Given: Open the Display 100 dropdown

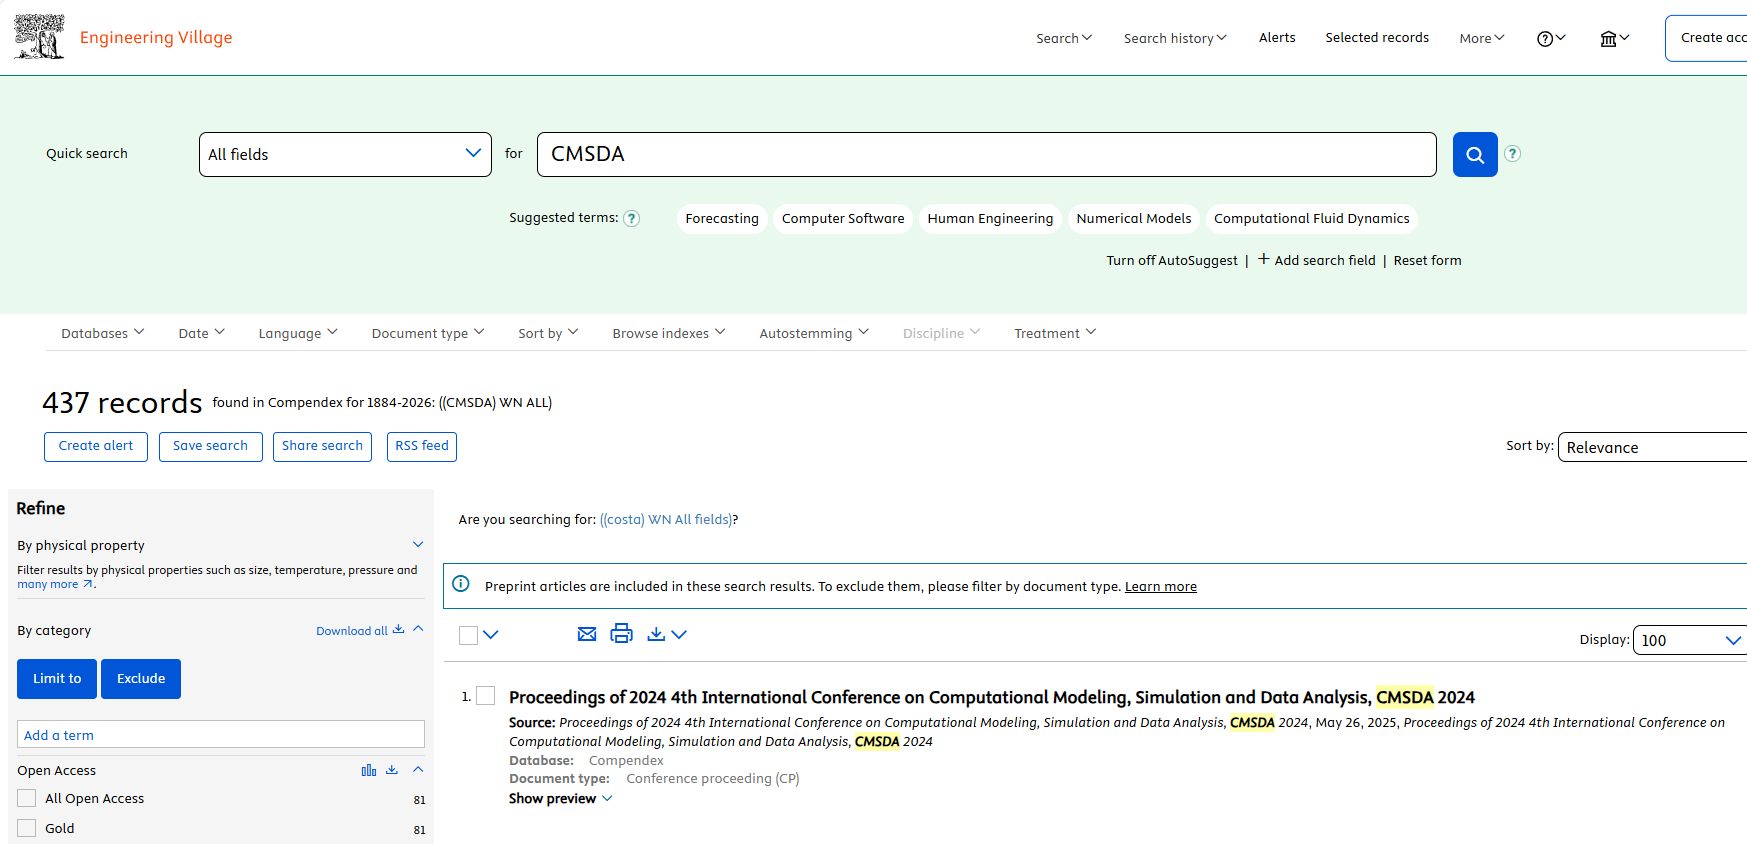Looking at the screenshot, I should click(x=1690, y=640).
